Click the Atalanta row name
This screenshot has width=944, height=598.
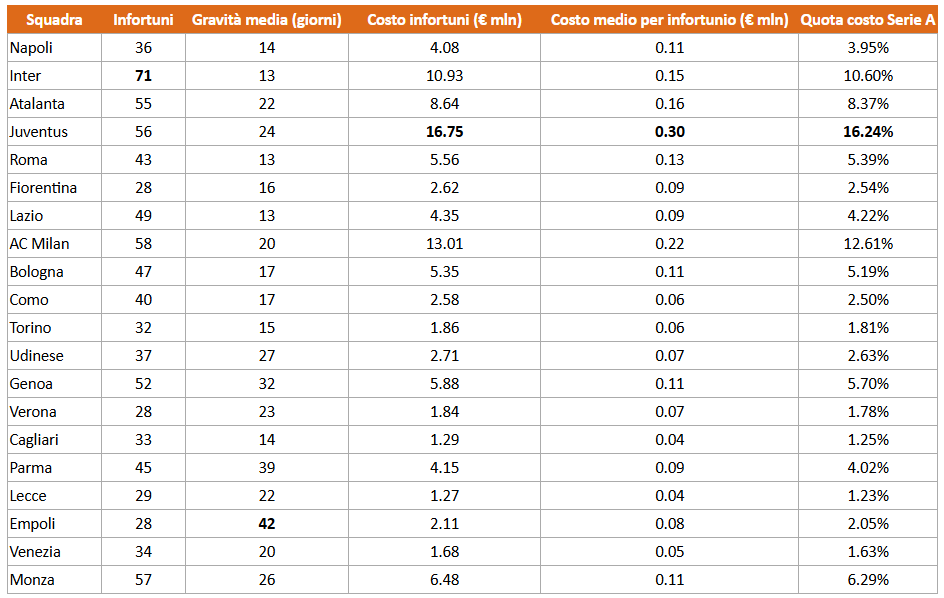pyautogui.click(x=36, y=104)
